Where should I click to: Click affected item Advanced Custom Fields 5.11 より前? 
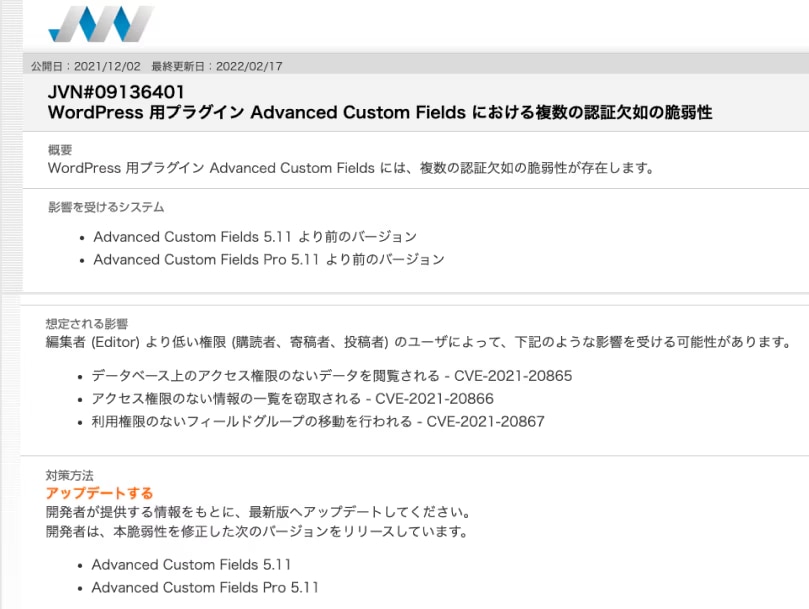point(255,237)
